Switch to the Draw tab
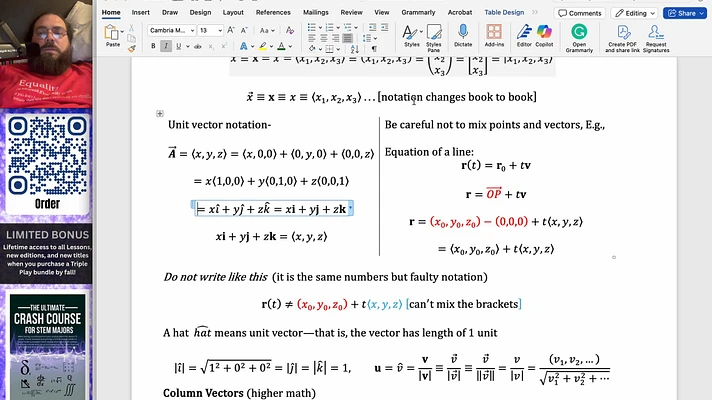Viewport: 712px width, 400px height. tap(170, 12)
